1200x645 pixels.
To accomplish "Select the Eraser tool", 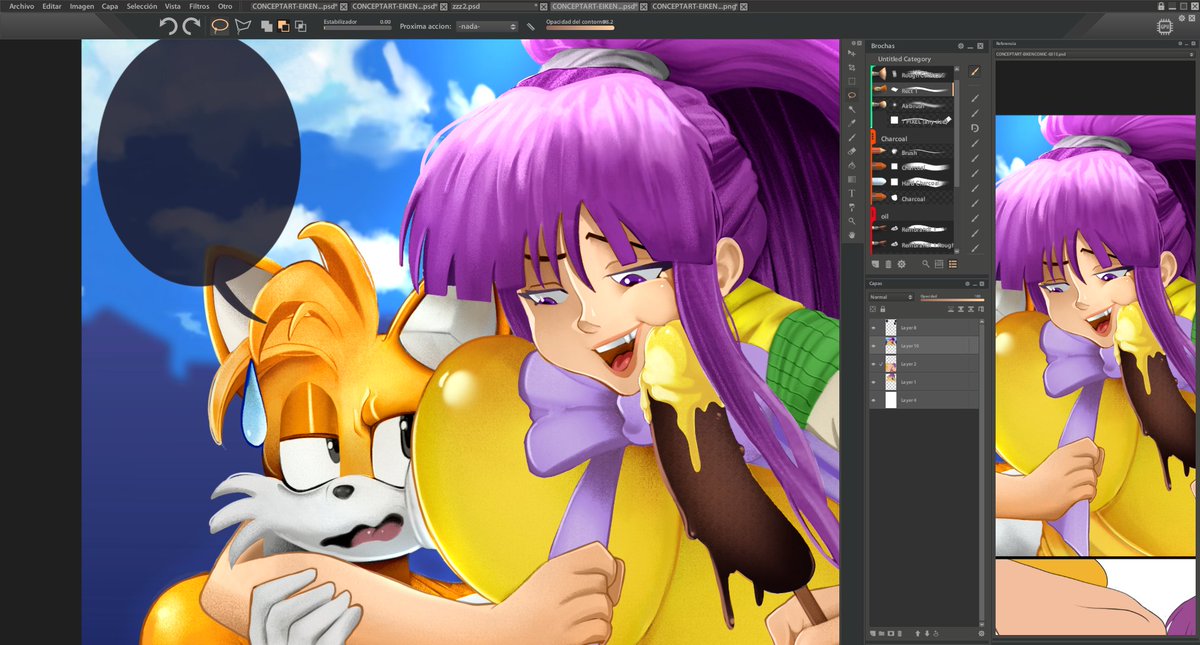I will (x=852, y=151).
